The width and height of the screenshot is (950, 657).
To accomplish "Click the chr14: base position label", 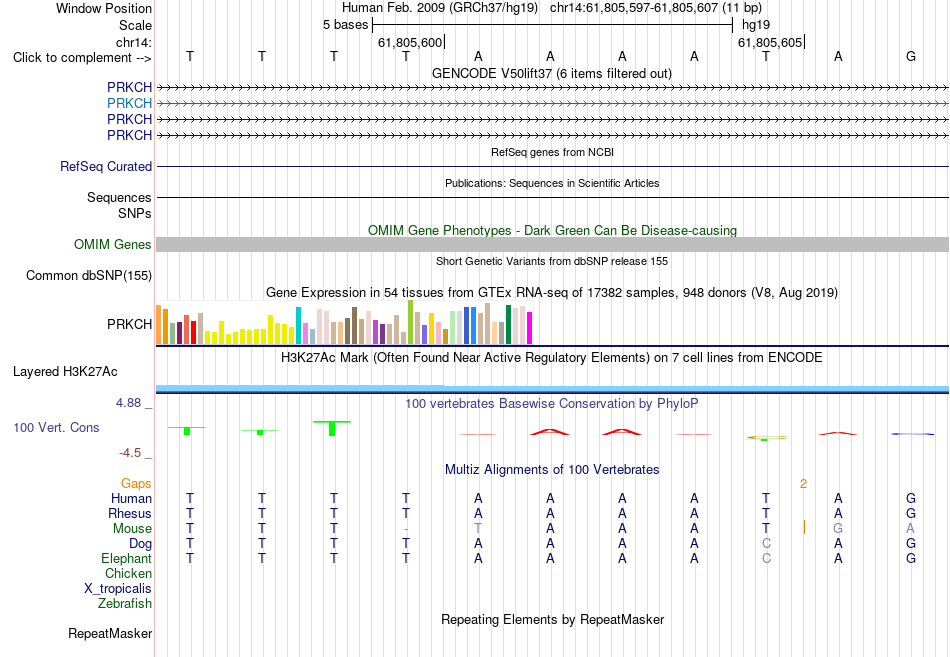I will 134,42.
